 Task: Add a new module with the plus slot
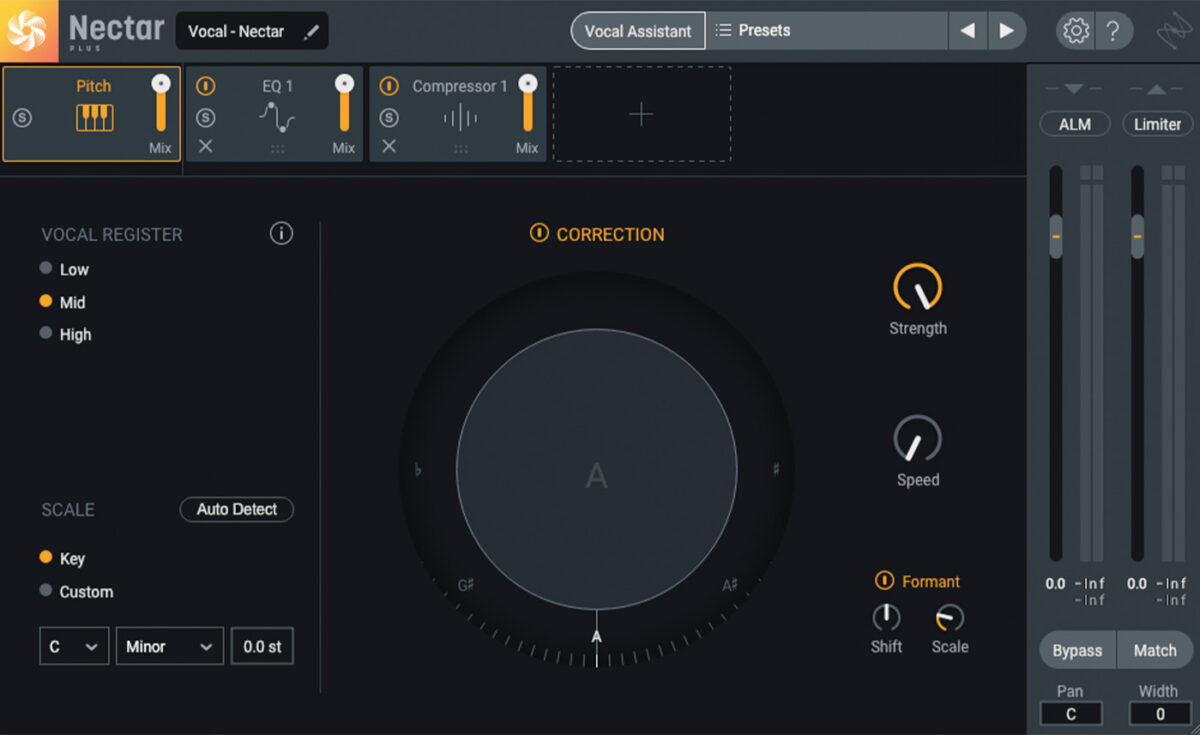pyautogui.click(x=642, y=114)
